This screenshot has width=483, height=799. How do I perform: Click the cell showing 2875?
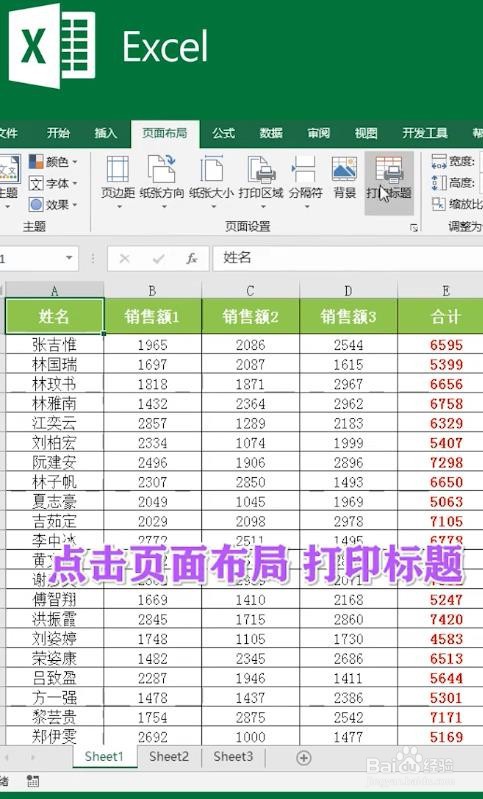coord(250,717)
